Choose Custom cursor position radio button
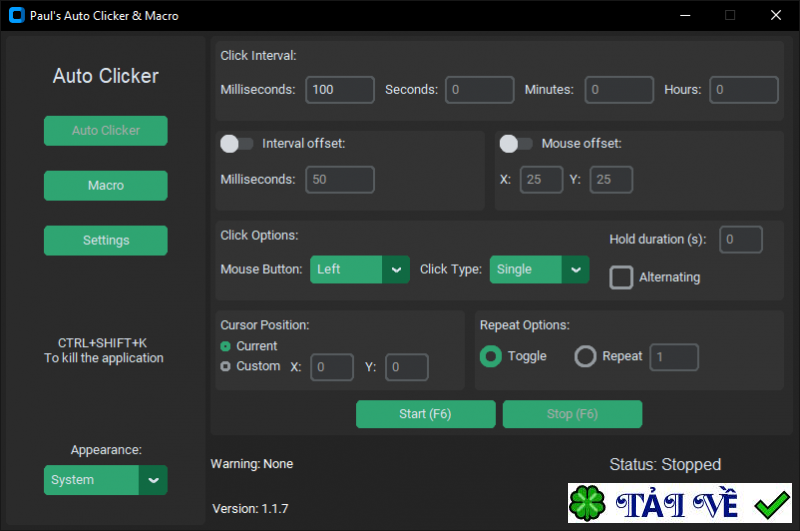Screen dimensions: 800x531 (226, 367)
